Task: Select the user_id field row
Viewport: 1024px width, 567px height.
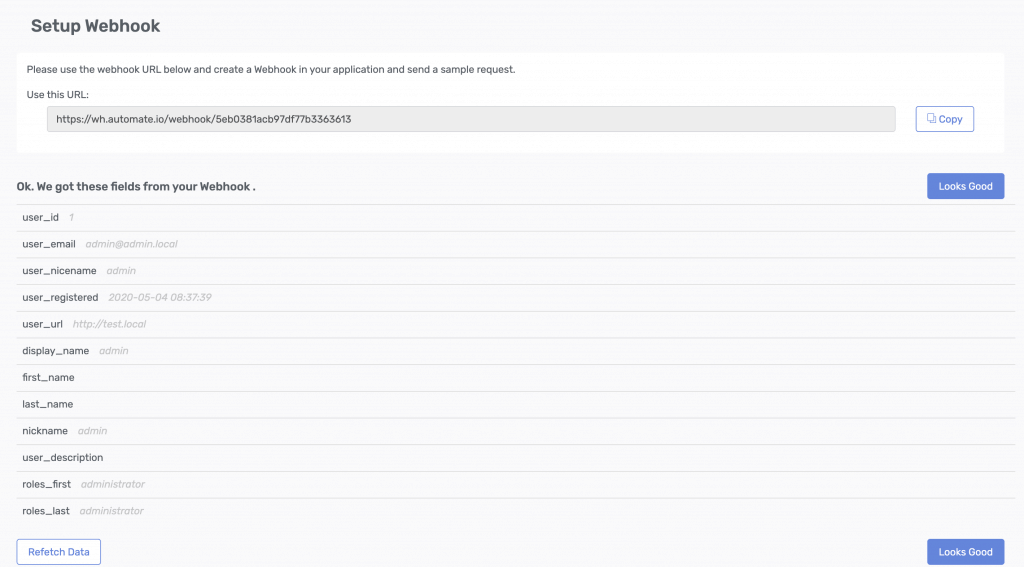Action: pos(516,218)
